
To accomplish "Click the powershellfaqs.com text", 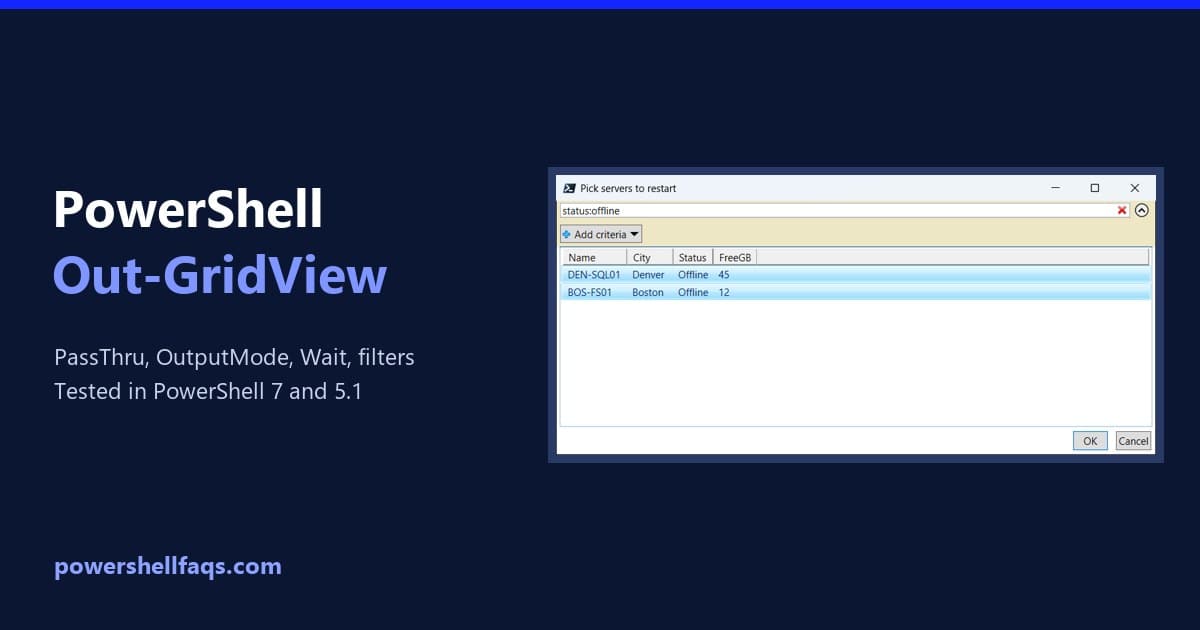I will tap(168, 567).
